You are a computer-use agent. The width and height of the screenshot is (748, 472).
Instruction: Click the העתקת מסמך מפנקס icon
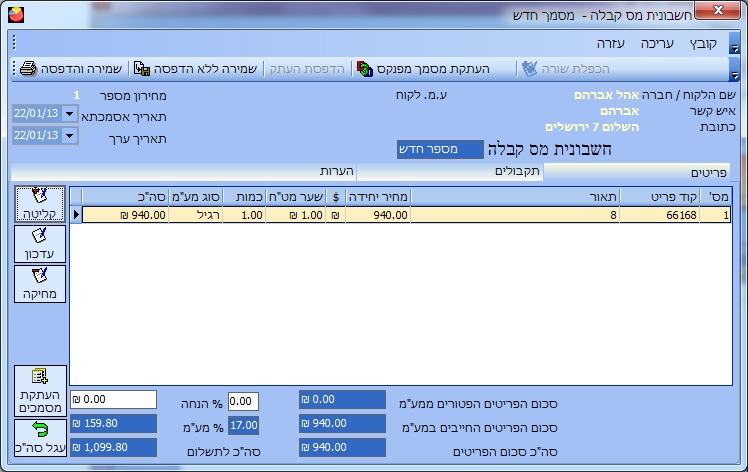click(365, 69)
